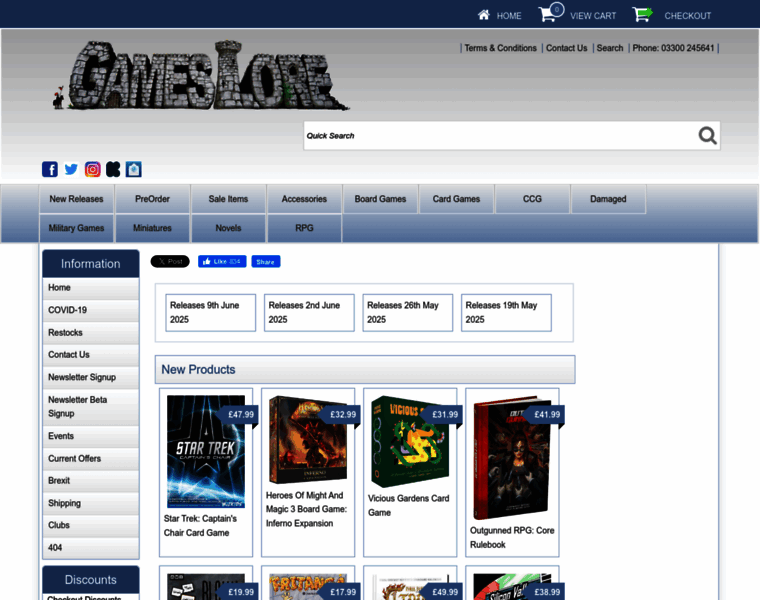Viewport: 760px width, 600px height.
Task: Open Shipping sidebar link
Action: pos(91,503)
